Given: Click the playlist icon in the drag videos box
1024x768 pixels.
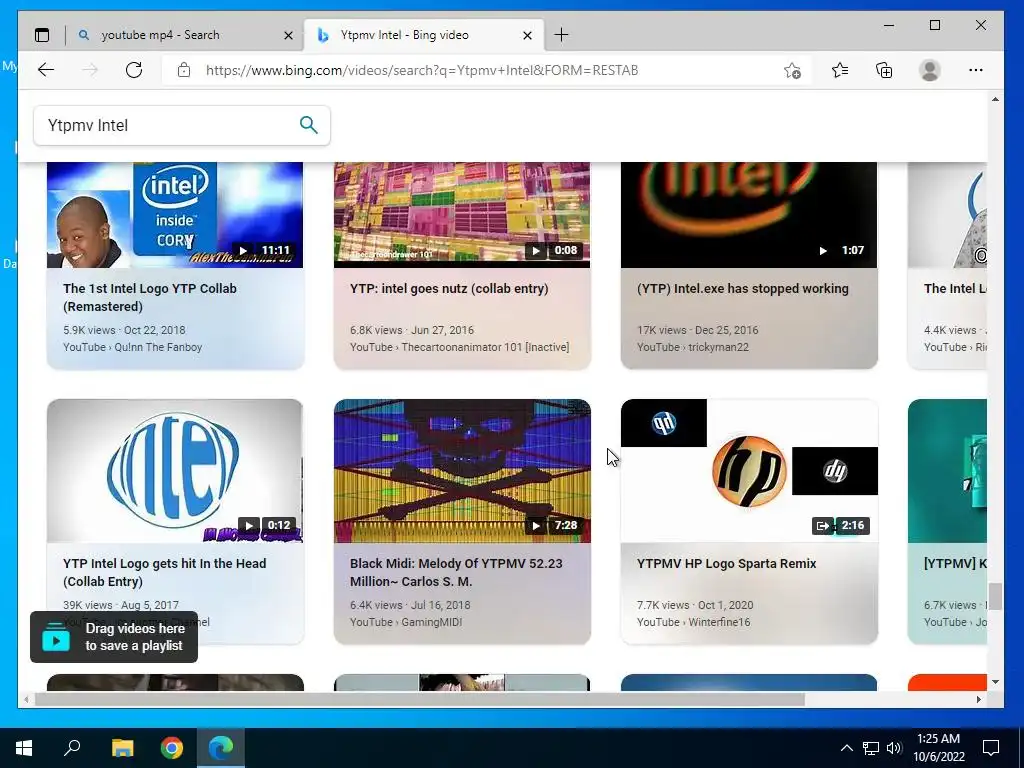Looking at the screenshot, I should coord(56,637).
